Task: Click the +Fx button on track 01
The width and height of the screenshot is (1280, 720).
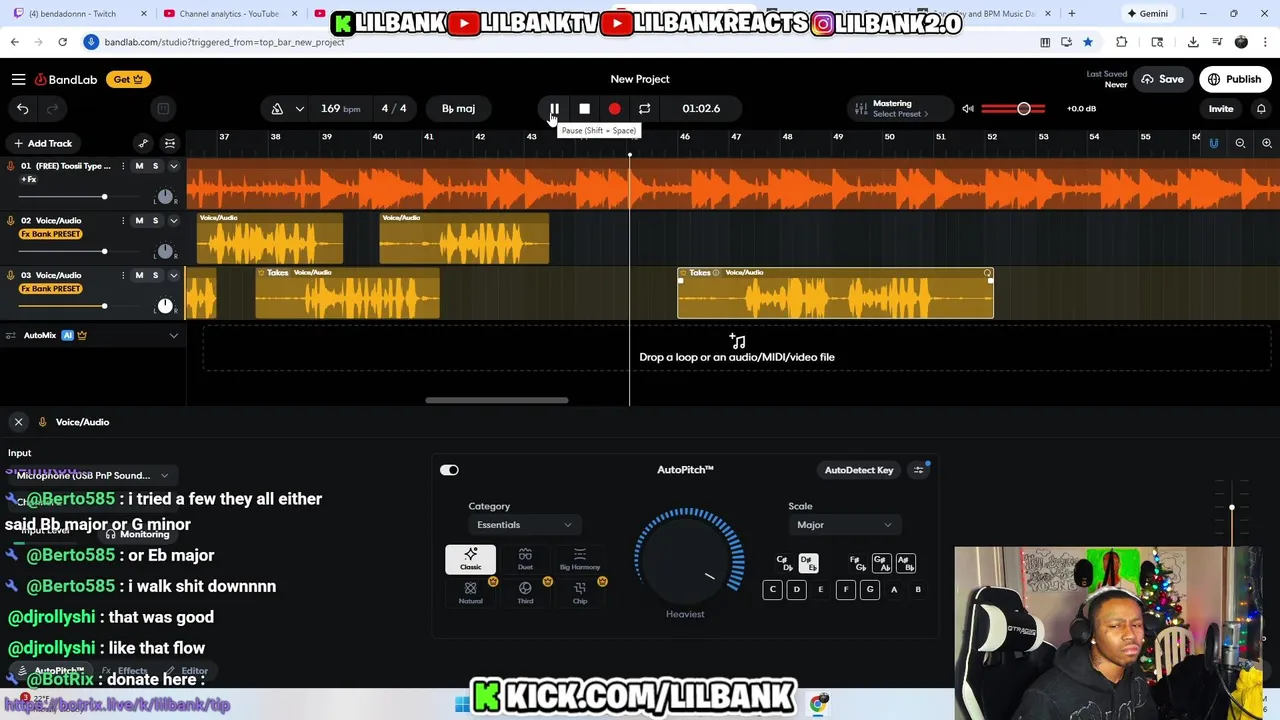Action: pyautogui.click(x=29, y=179)
